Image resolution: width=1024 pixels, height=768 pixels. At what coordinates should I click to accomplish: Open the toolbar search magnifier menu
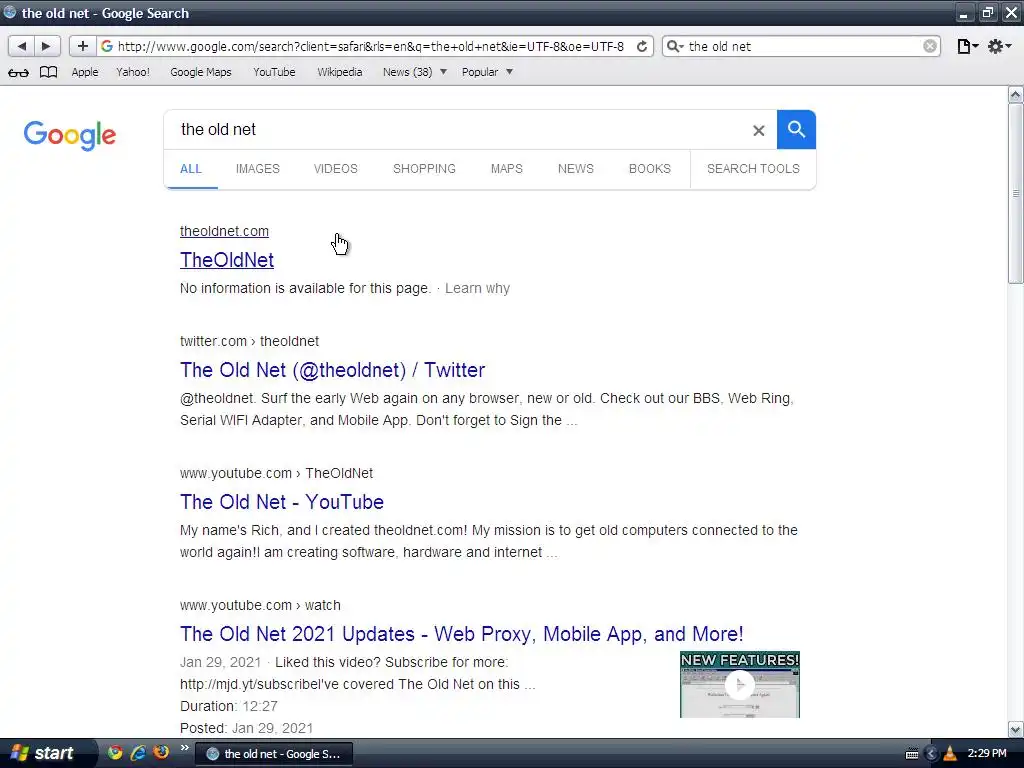[675, 46]
